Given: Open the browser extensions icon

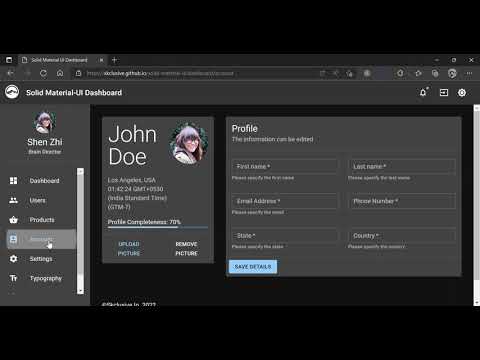Looking at the screenshot, I should point(400,73).
